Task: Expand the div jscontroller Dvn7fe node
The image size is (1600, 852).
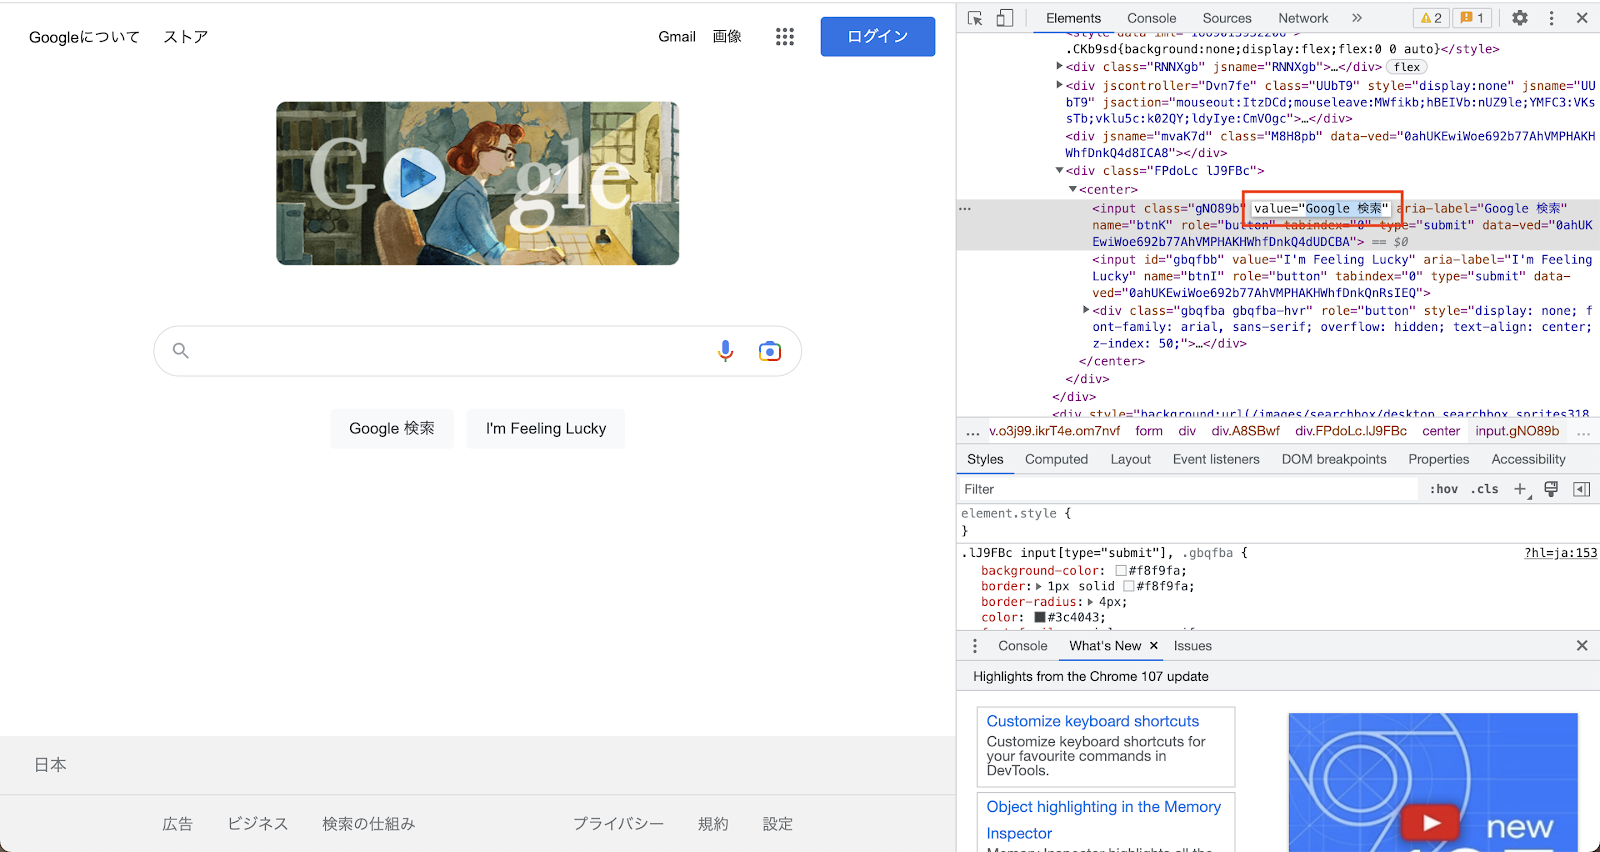Action: point(1060,85)
